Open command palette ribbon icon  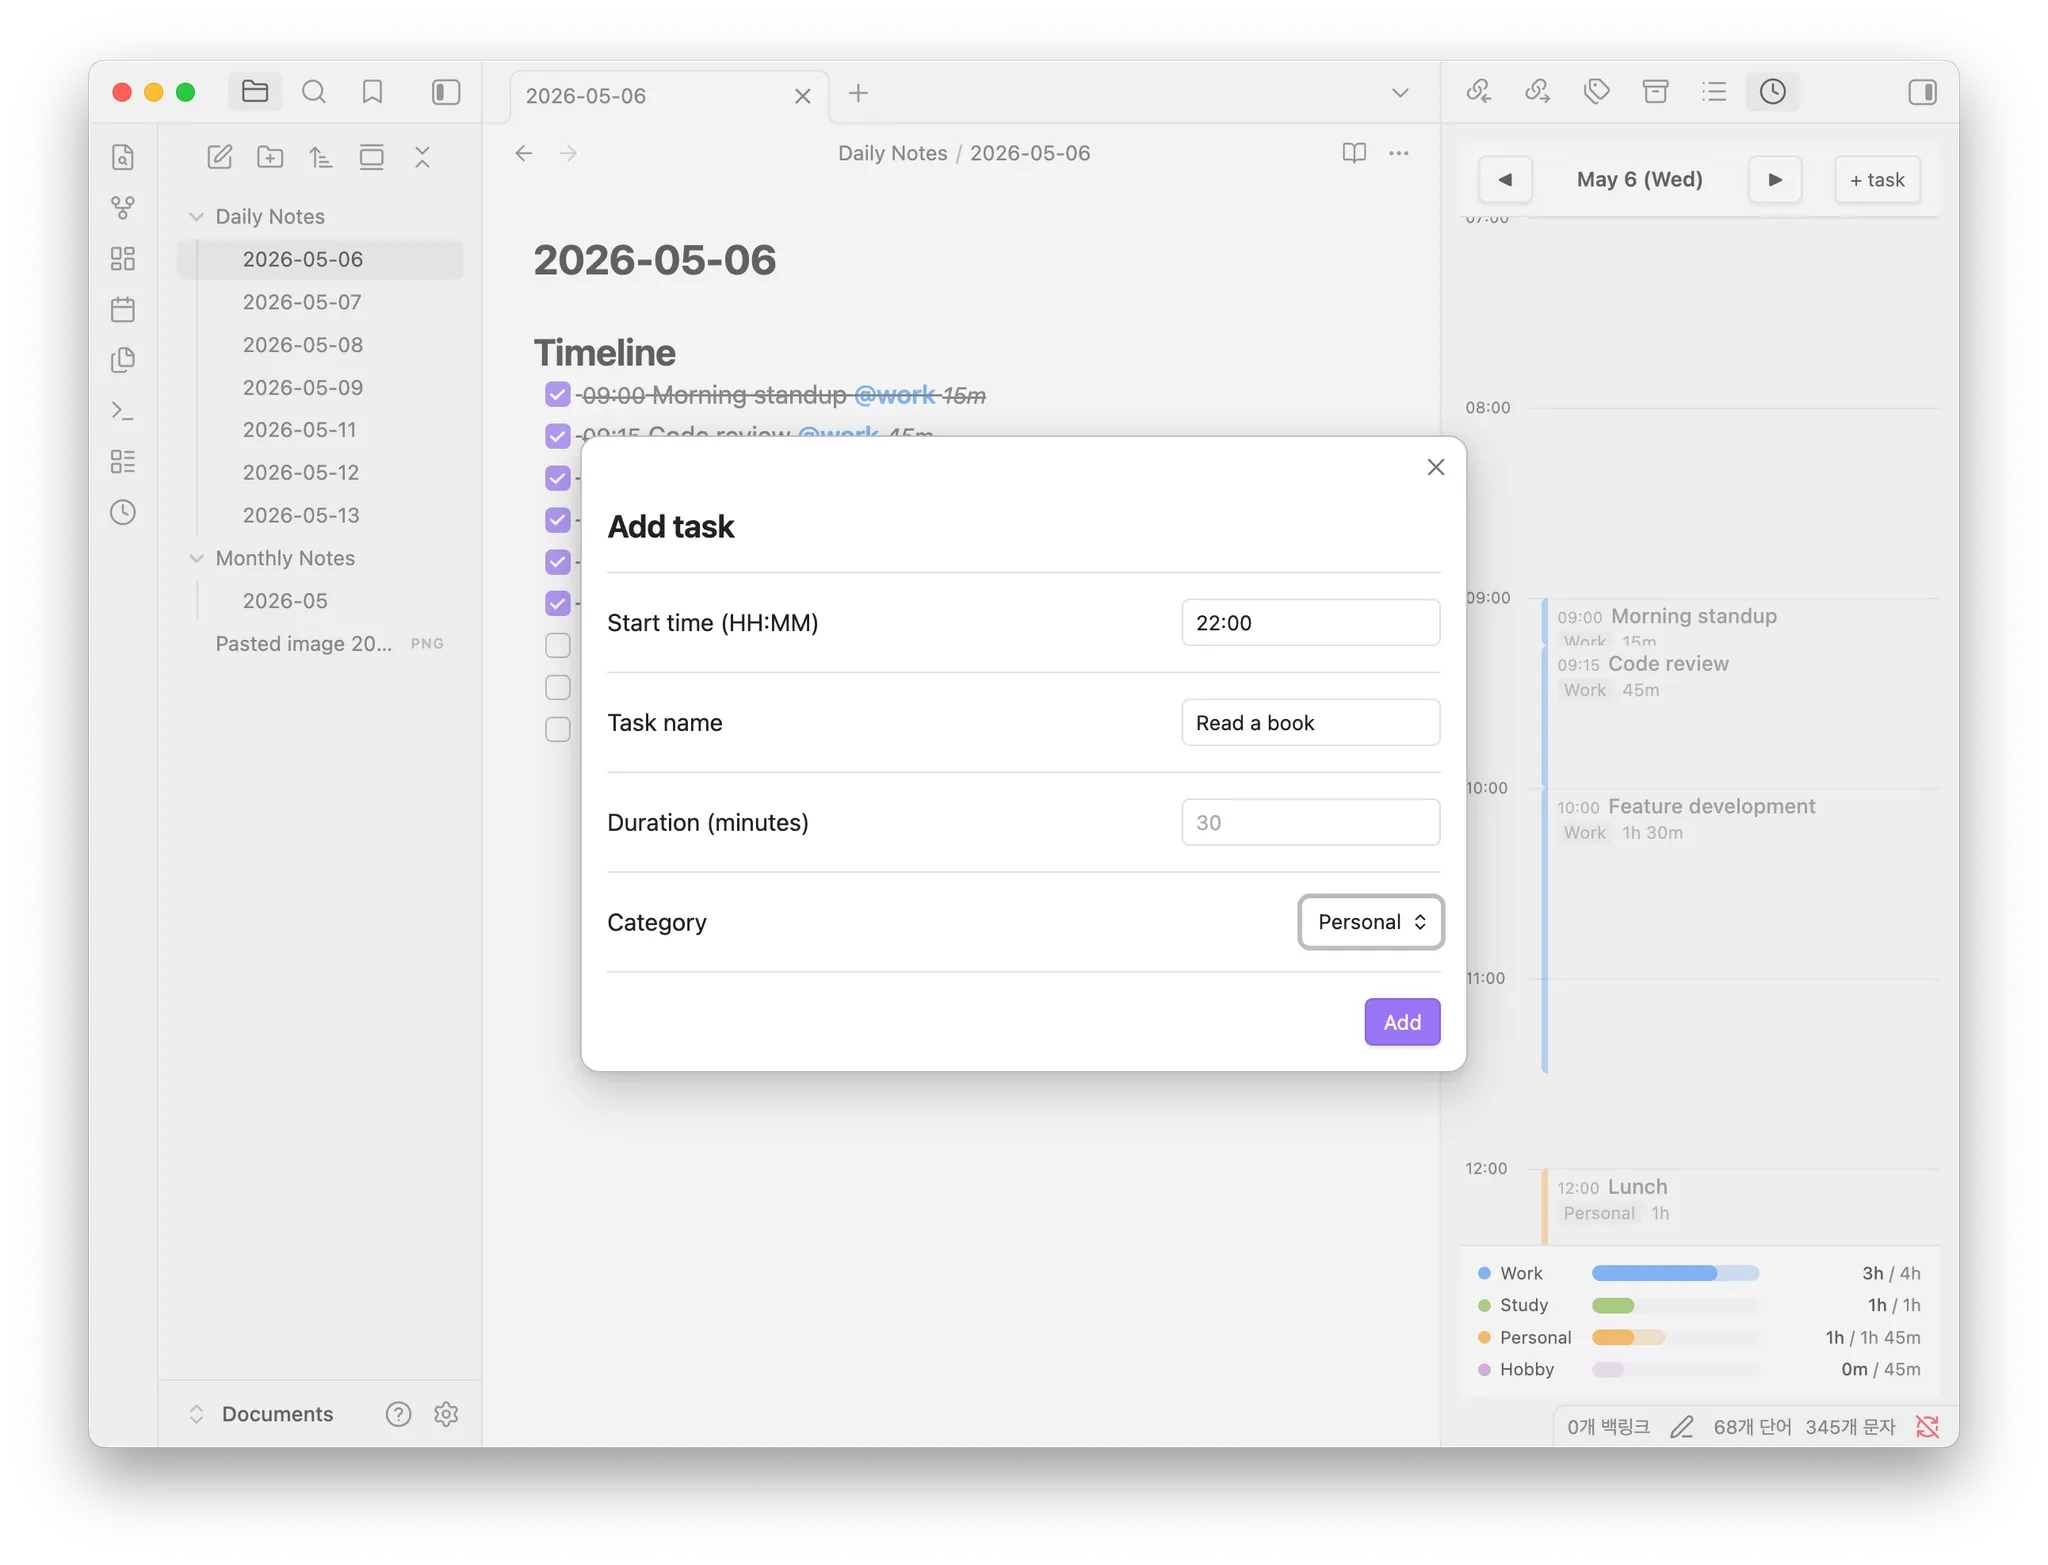[x=123, y=411]
